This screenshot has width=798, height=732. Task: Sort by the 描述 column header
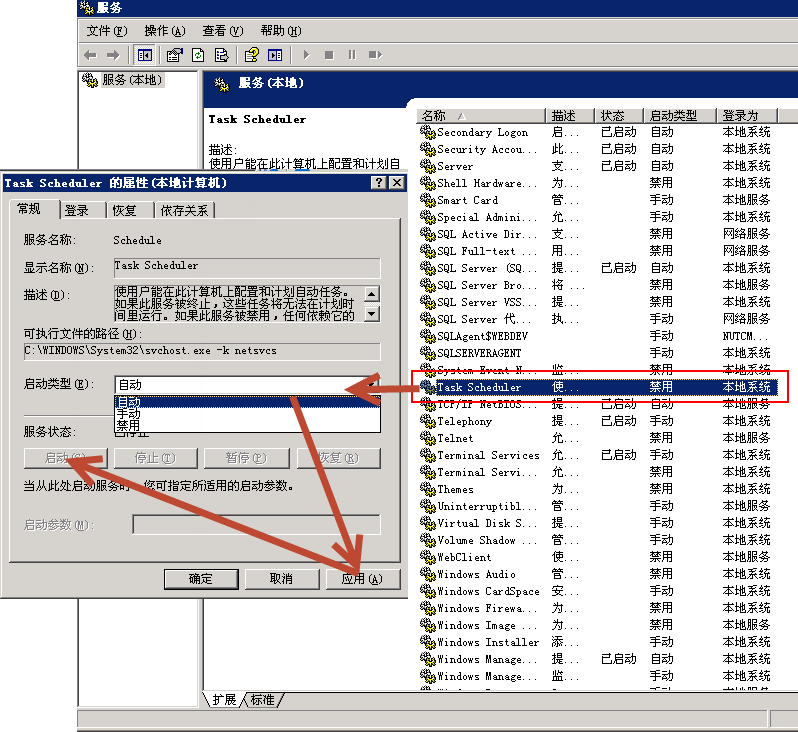(571, 116)
